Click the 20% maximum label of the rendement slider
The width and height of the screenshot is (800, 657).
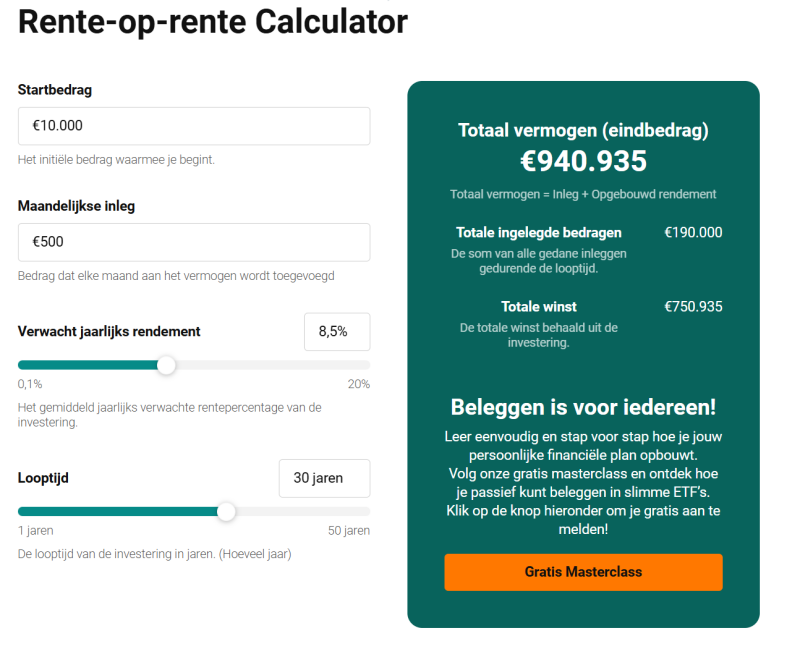pos(362,383)
